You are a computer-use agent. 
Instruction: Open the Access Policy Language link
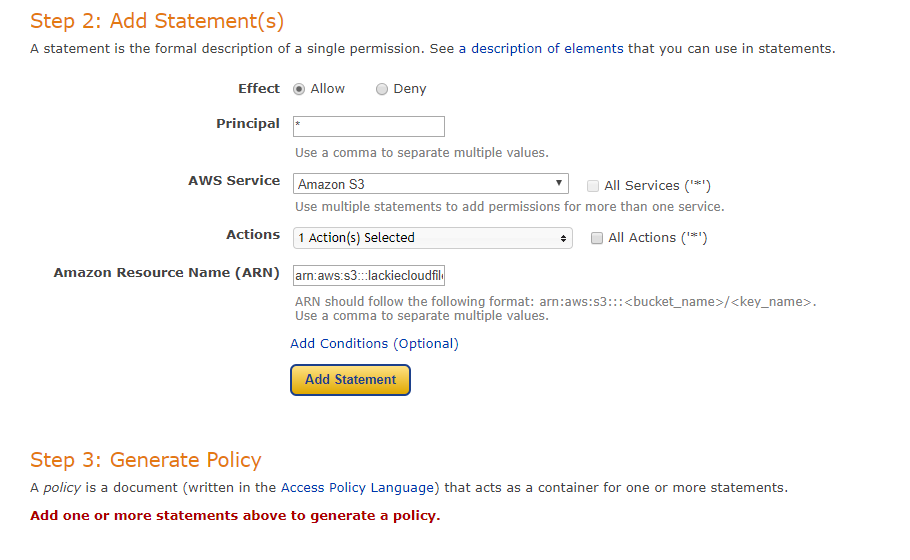358,488
